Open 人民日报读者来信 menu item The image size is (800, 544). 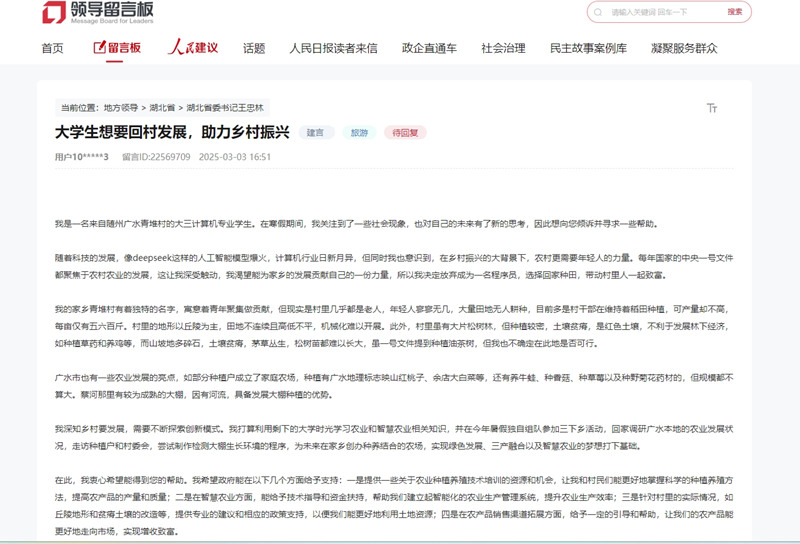click(334, 48)
